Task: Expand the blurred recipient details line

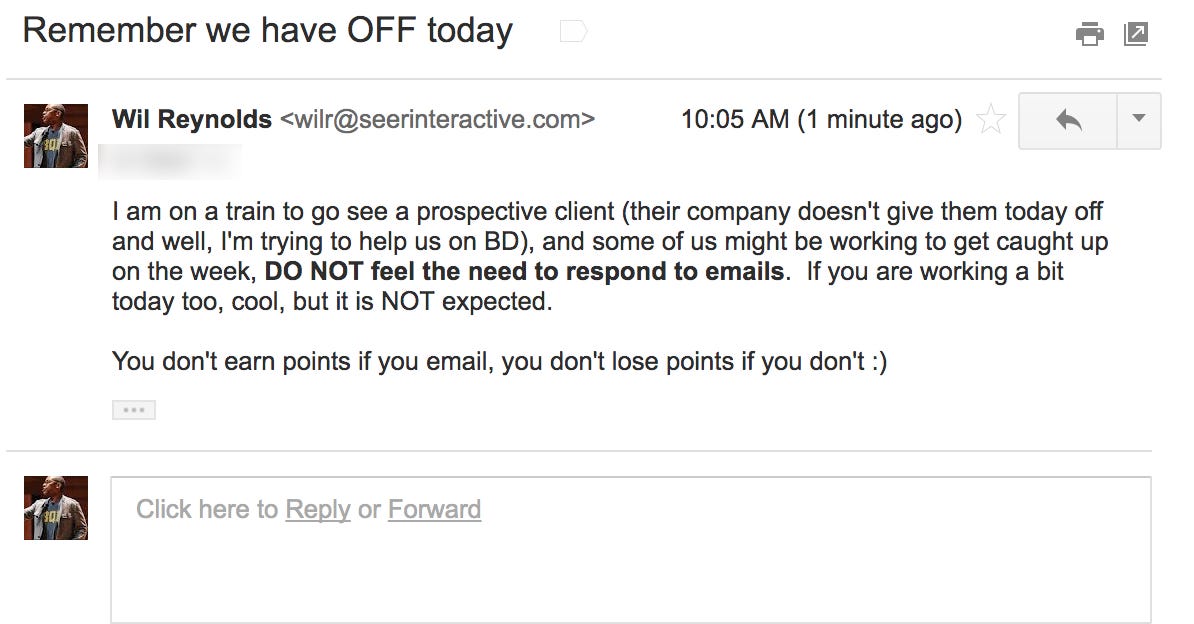Action: click(x=170, y=161)
